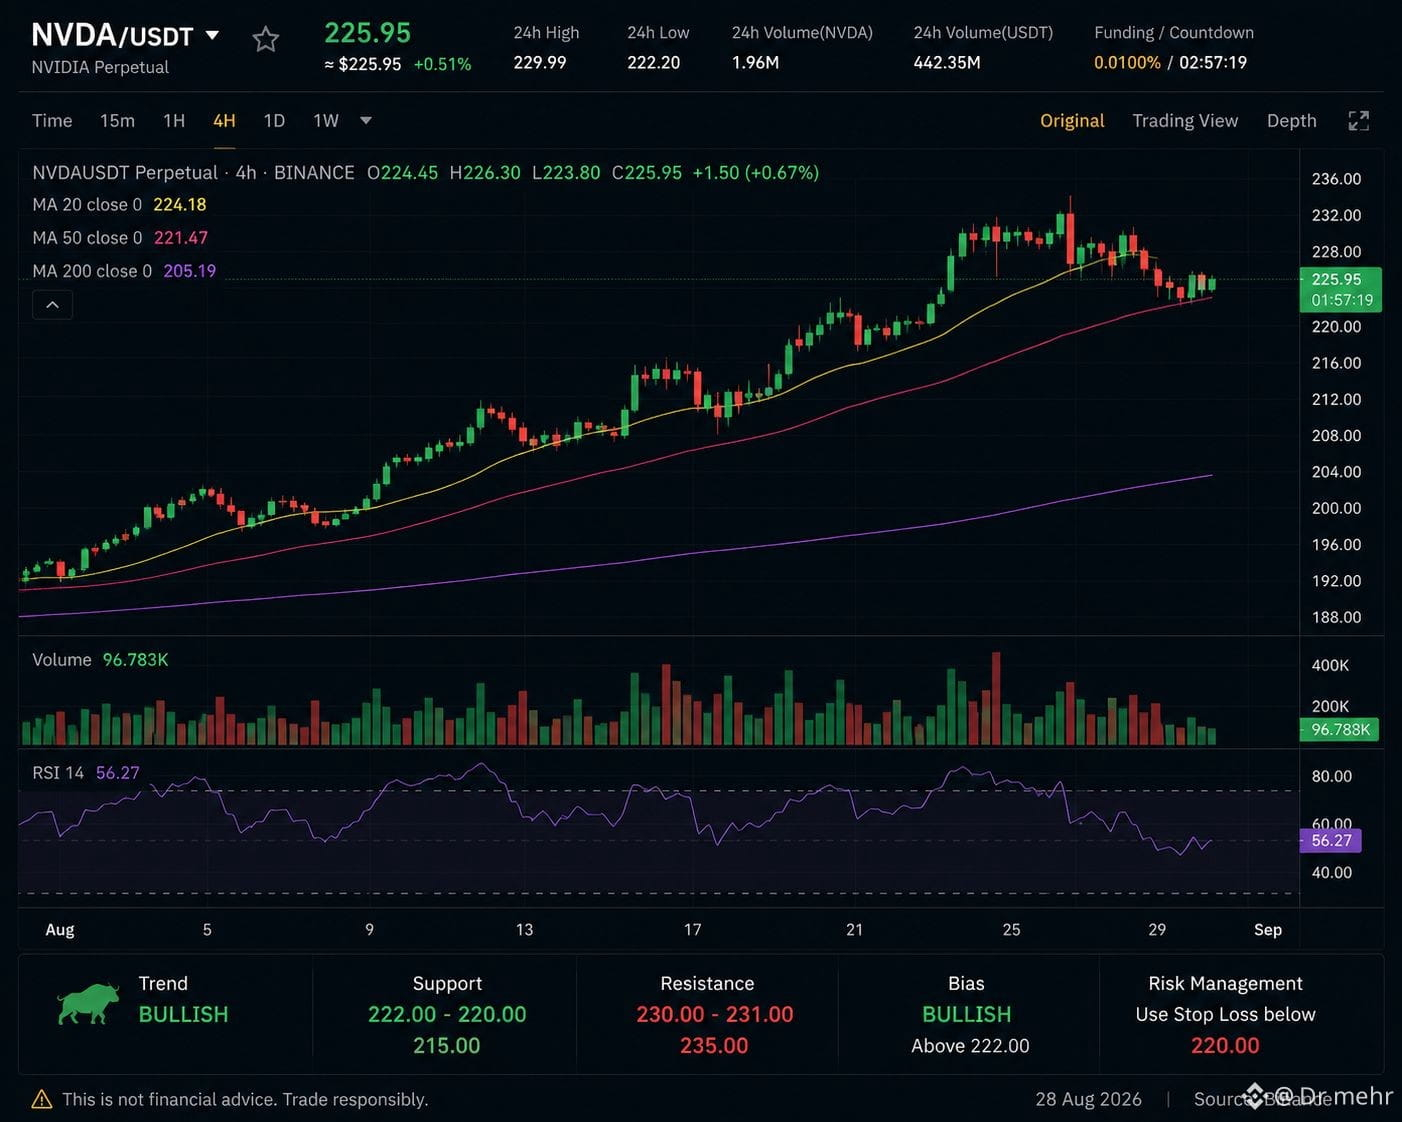This screenshot has height=1122, width=1402.
Task: Click the MA 50 indicator label
Action: [x=87, y=238]
